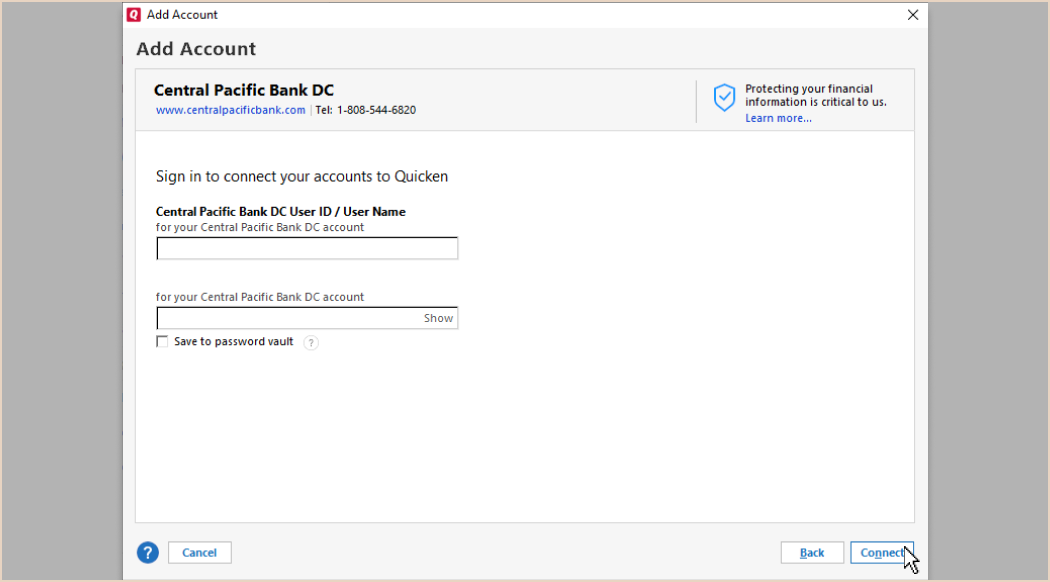Click the blue help question mark icon
Image resolution: width=1050 pixels, height=582 pixels.
coord(148,553)
